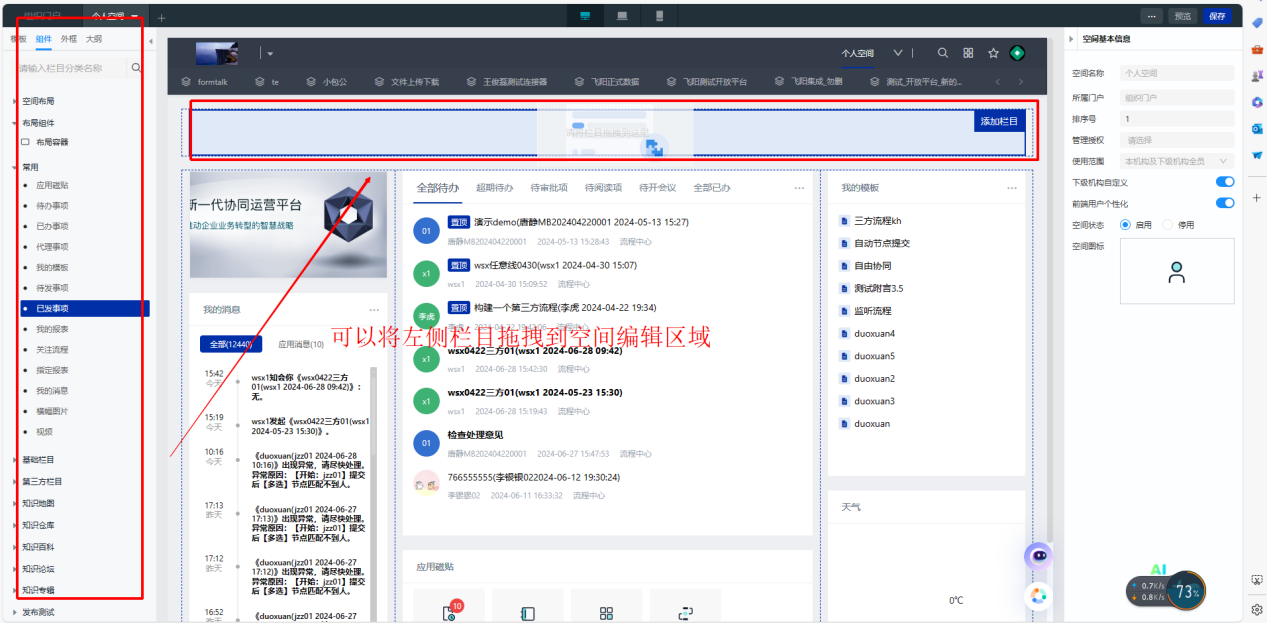Collapse the 布局组件 tree node
Screen dimensions: 1267x623
coord(15,122)
